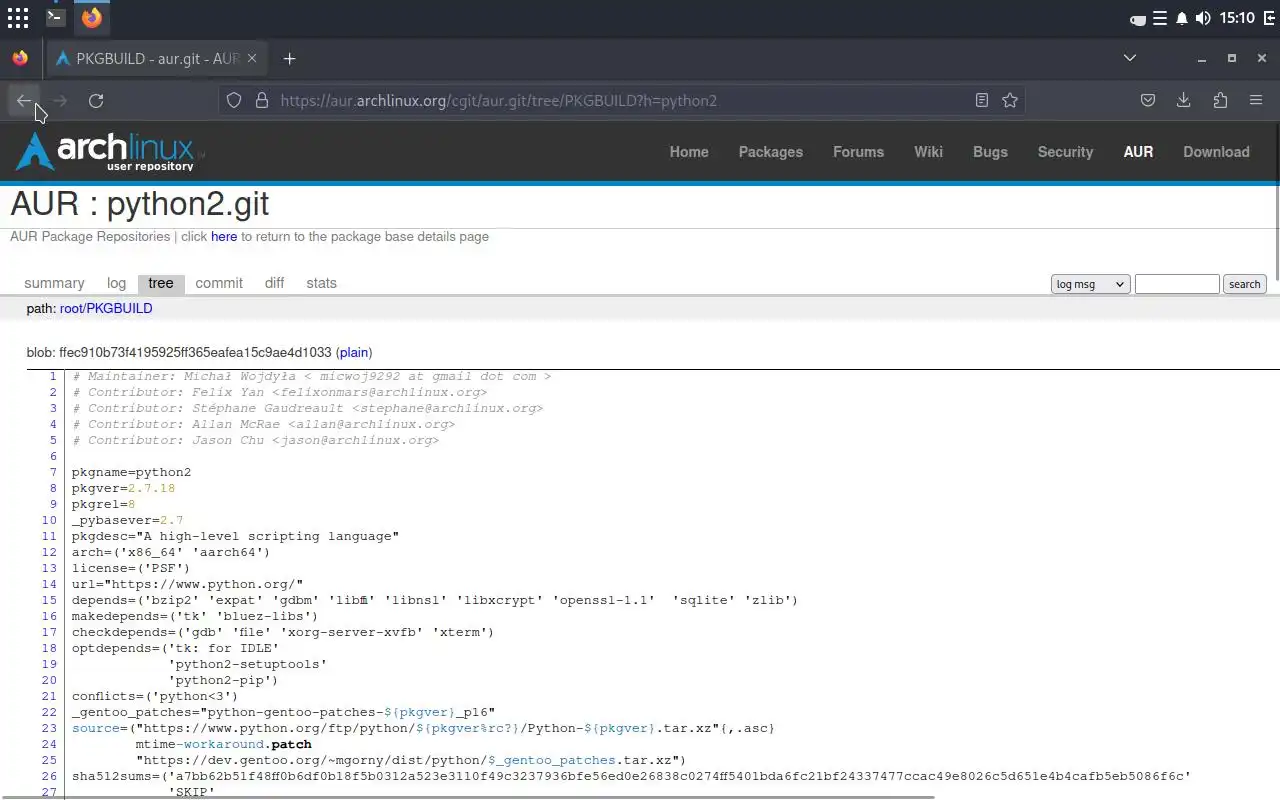This screenshot has height=800, width=1280.
Task: Click the pkgname=python2 line
Action: (x=131, y=473)
